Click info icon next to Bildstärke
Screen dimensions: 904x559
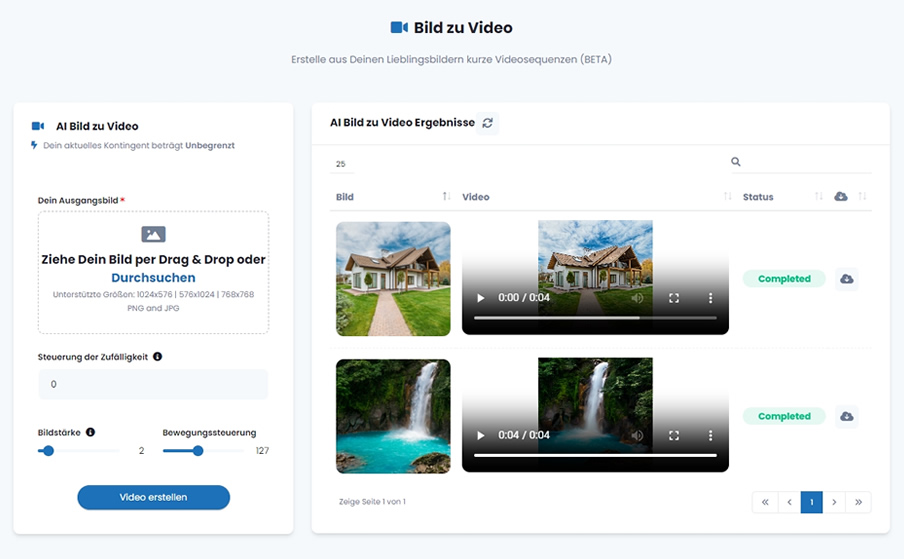click(91, 433)
